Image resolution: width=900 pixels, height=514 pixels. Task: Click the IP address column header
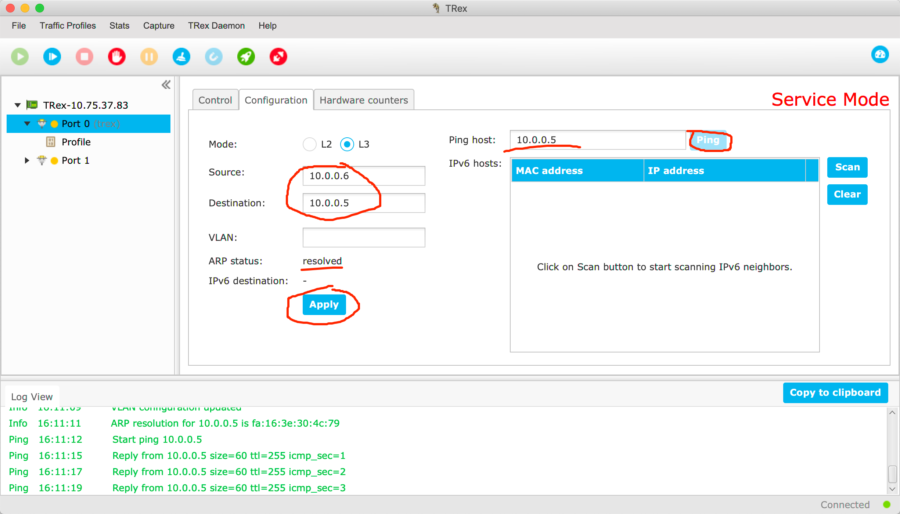pyautogui.click(x=724, y=170)
